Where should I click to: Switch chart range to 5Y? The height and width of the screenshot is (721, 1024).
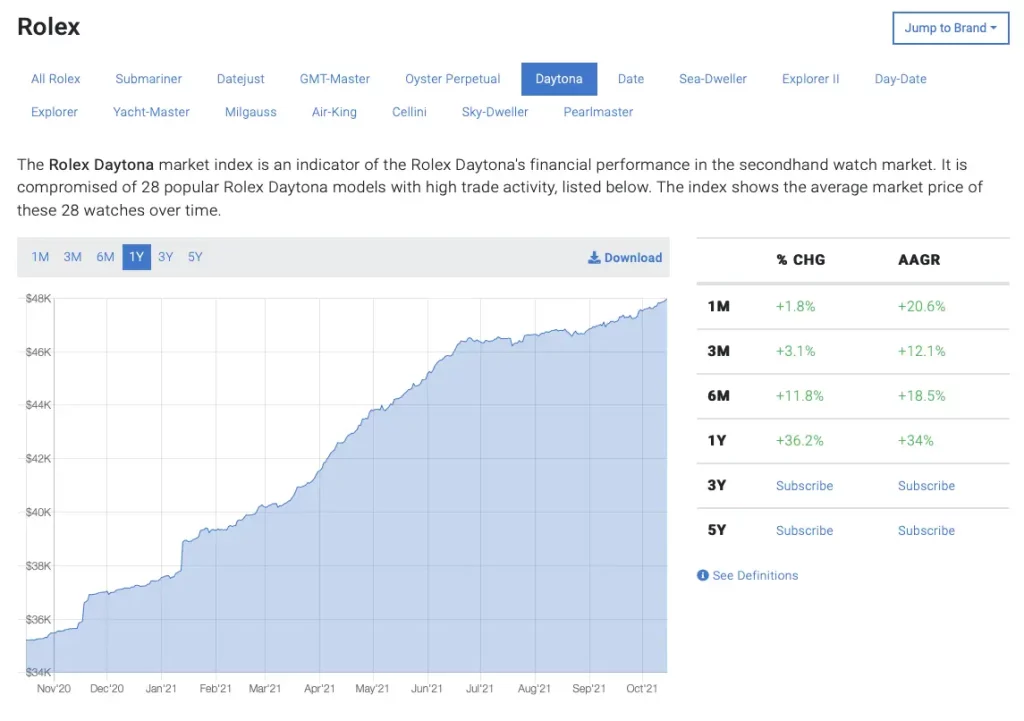(x=195, y=257)
